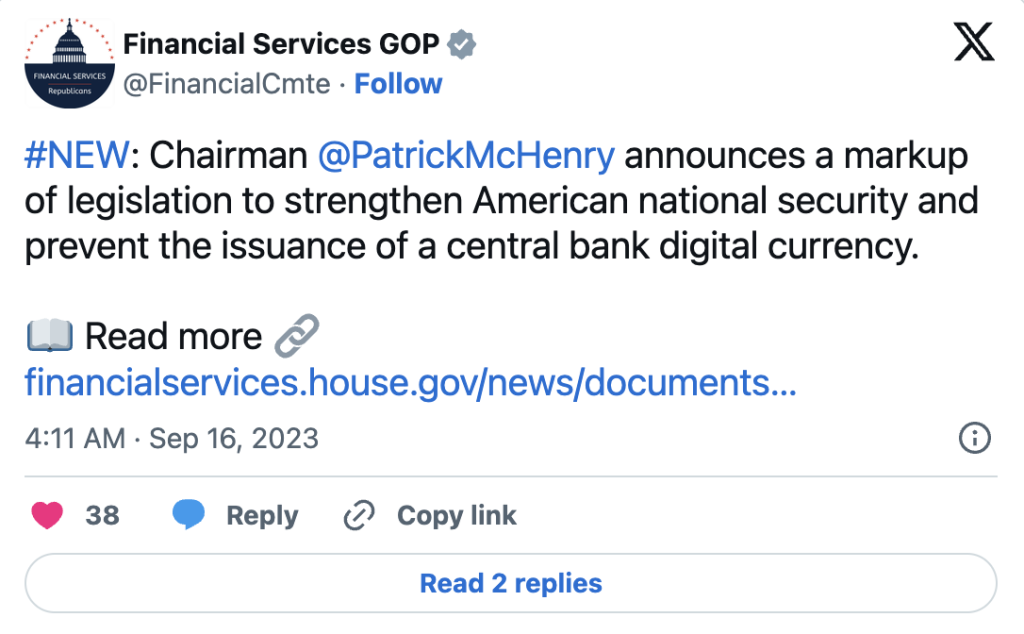Click the reply speech bubble icon

tap(188, 516)
